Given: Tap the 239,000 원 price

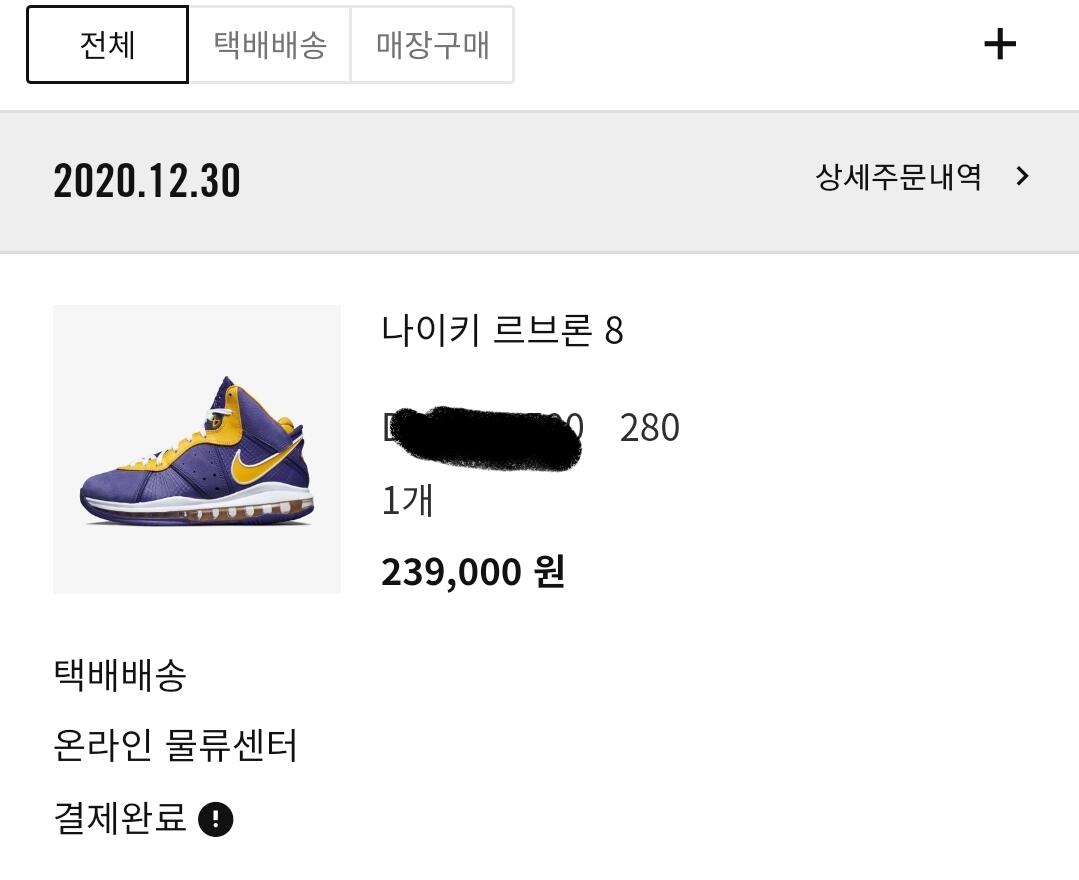Looking at the screenshot, I should click(473, 572).
